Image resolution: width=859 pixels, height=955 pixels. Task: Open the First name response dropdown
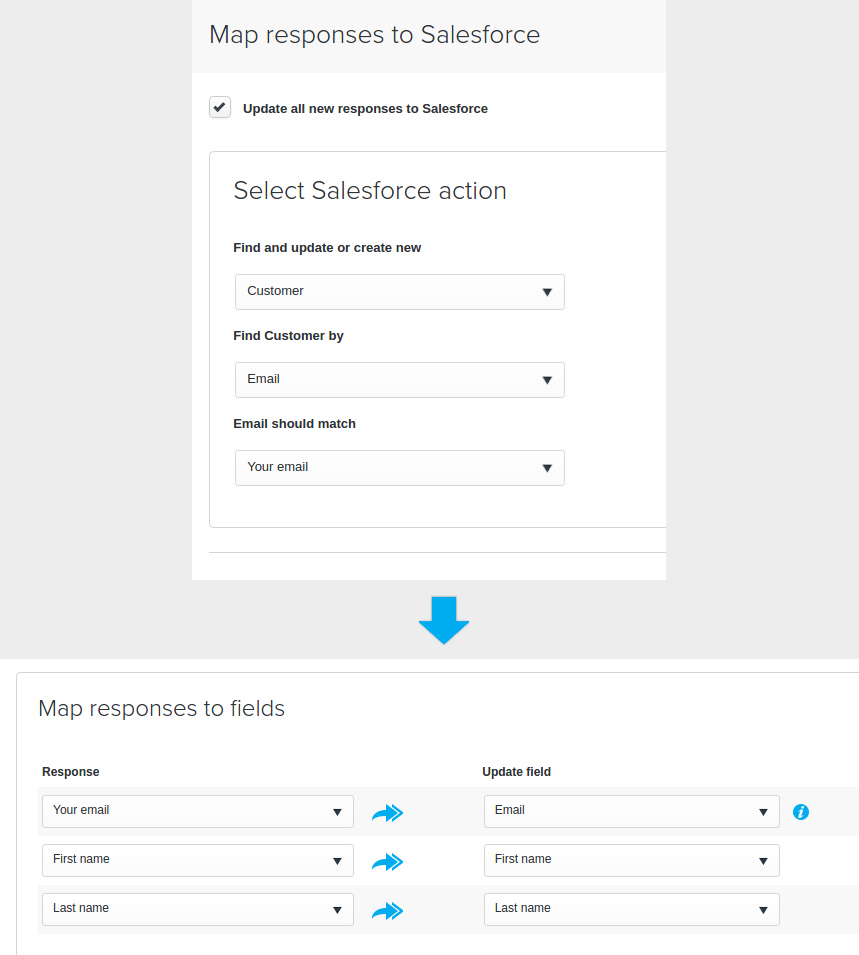pyautogui.click(x=198, y=860)
